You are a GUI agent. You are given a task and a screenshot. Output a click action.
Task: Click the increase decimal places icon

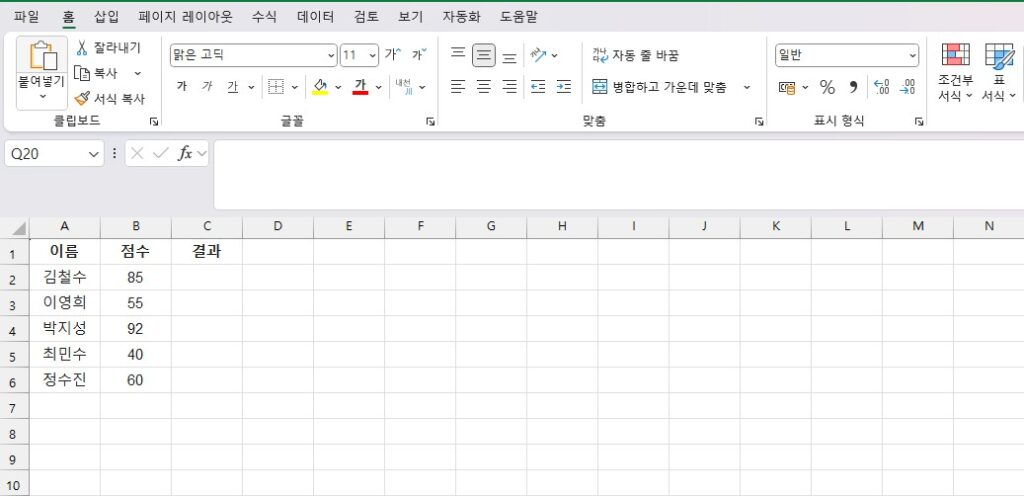coord(881,87)
